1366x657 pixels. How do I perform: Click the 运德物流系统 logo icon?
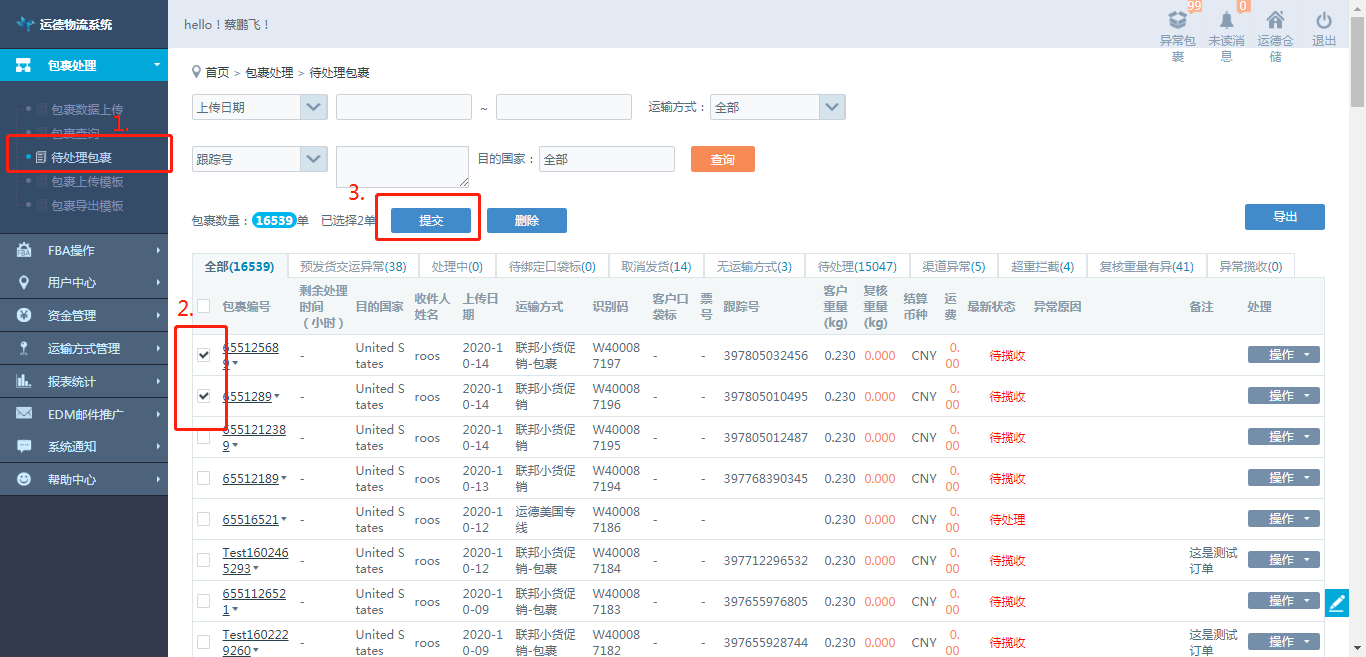click(25, 24)
